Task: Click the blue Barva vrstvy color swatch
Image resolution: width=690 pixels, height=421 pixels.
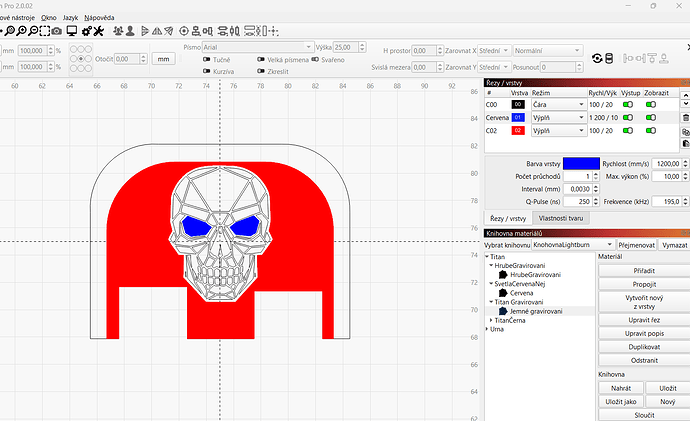Action: point(580,163)
